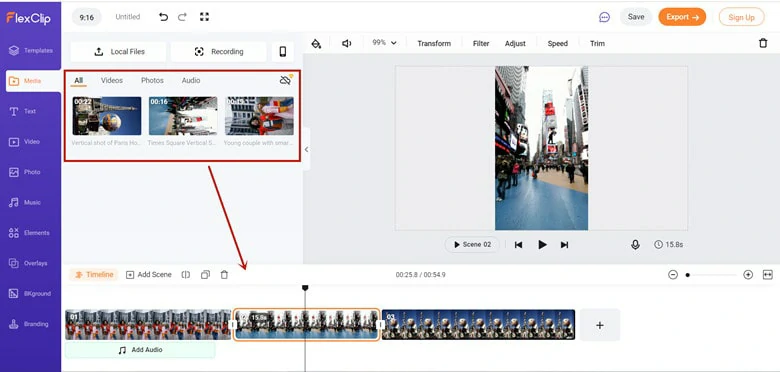Click the Export button

(x=682, y=17)
